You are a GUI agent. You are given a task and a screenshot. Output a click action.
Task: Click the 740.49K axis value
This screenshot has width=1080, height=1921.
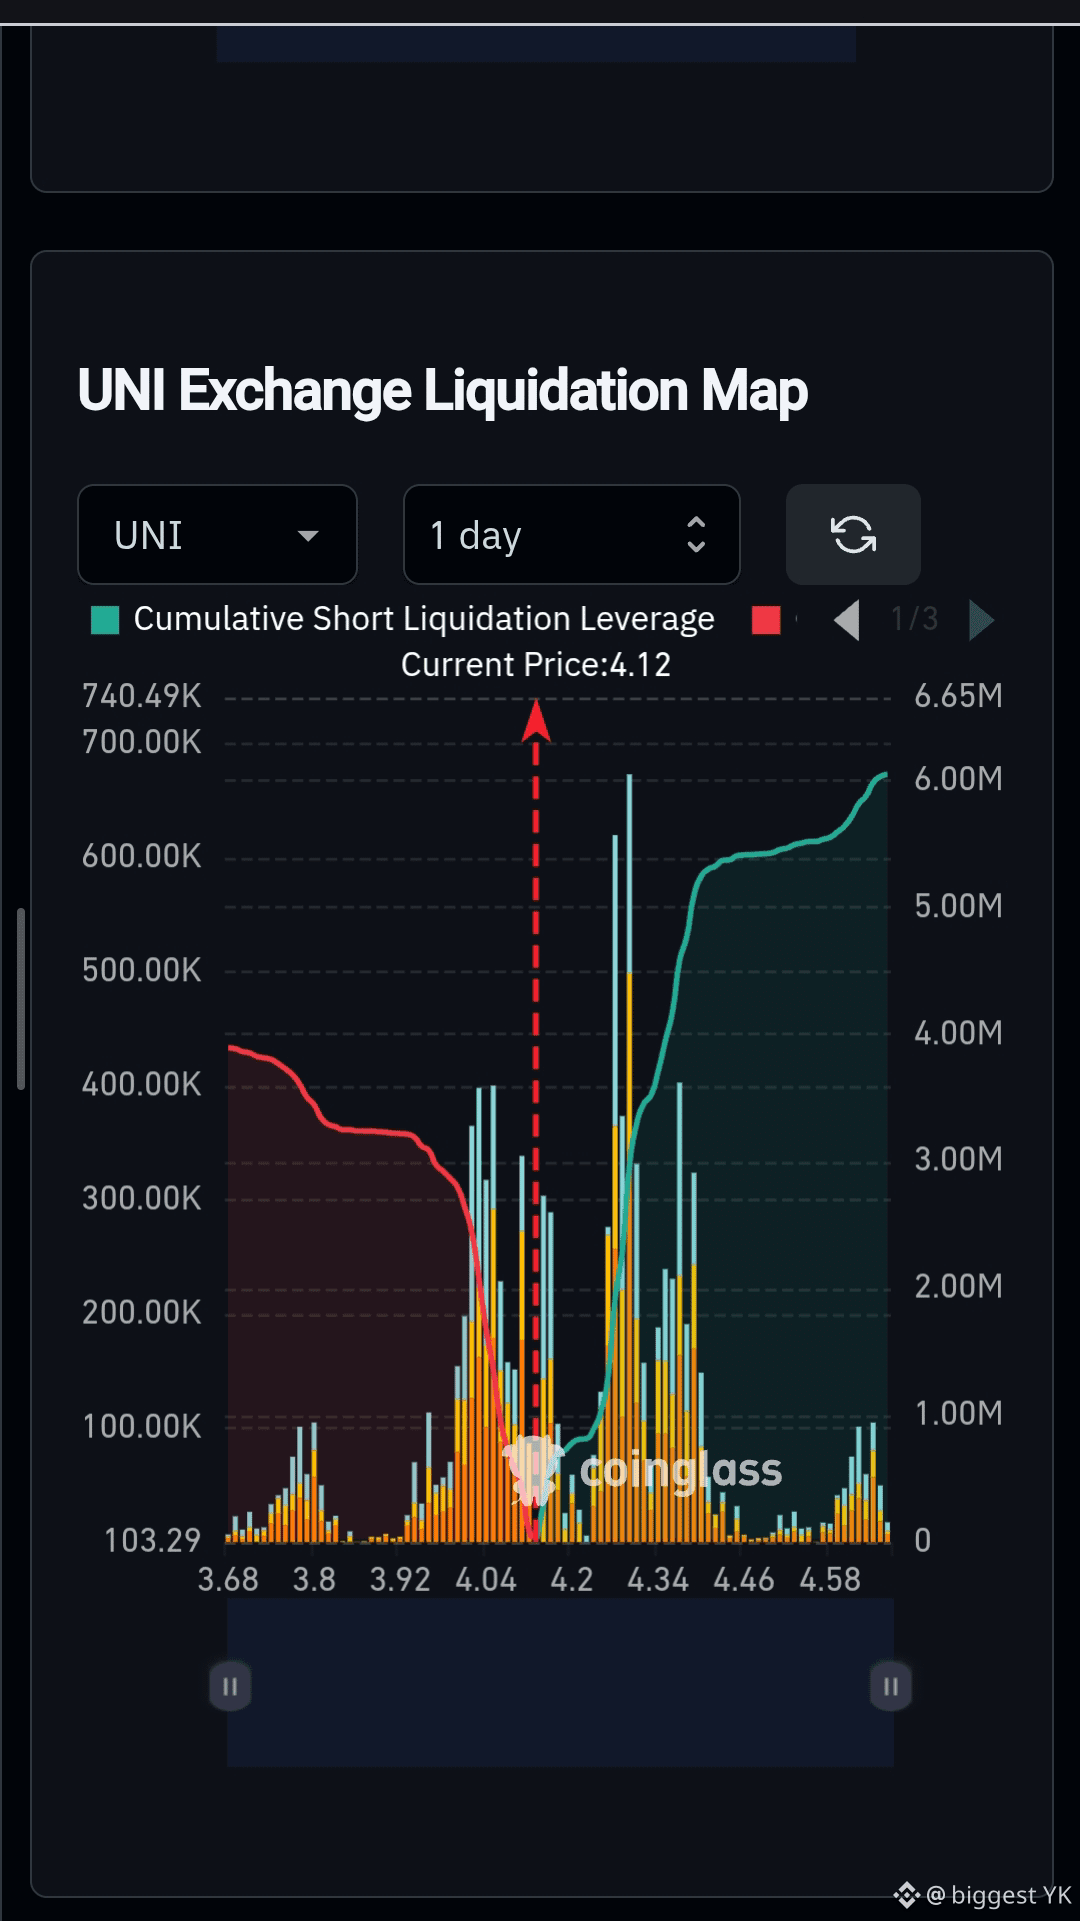click(142, 696)
